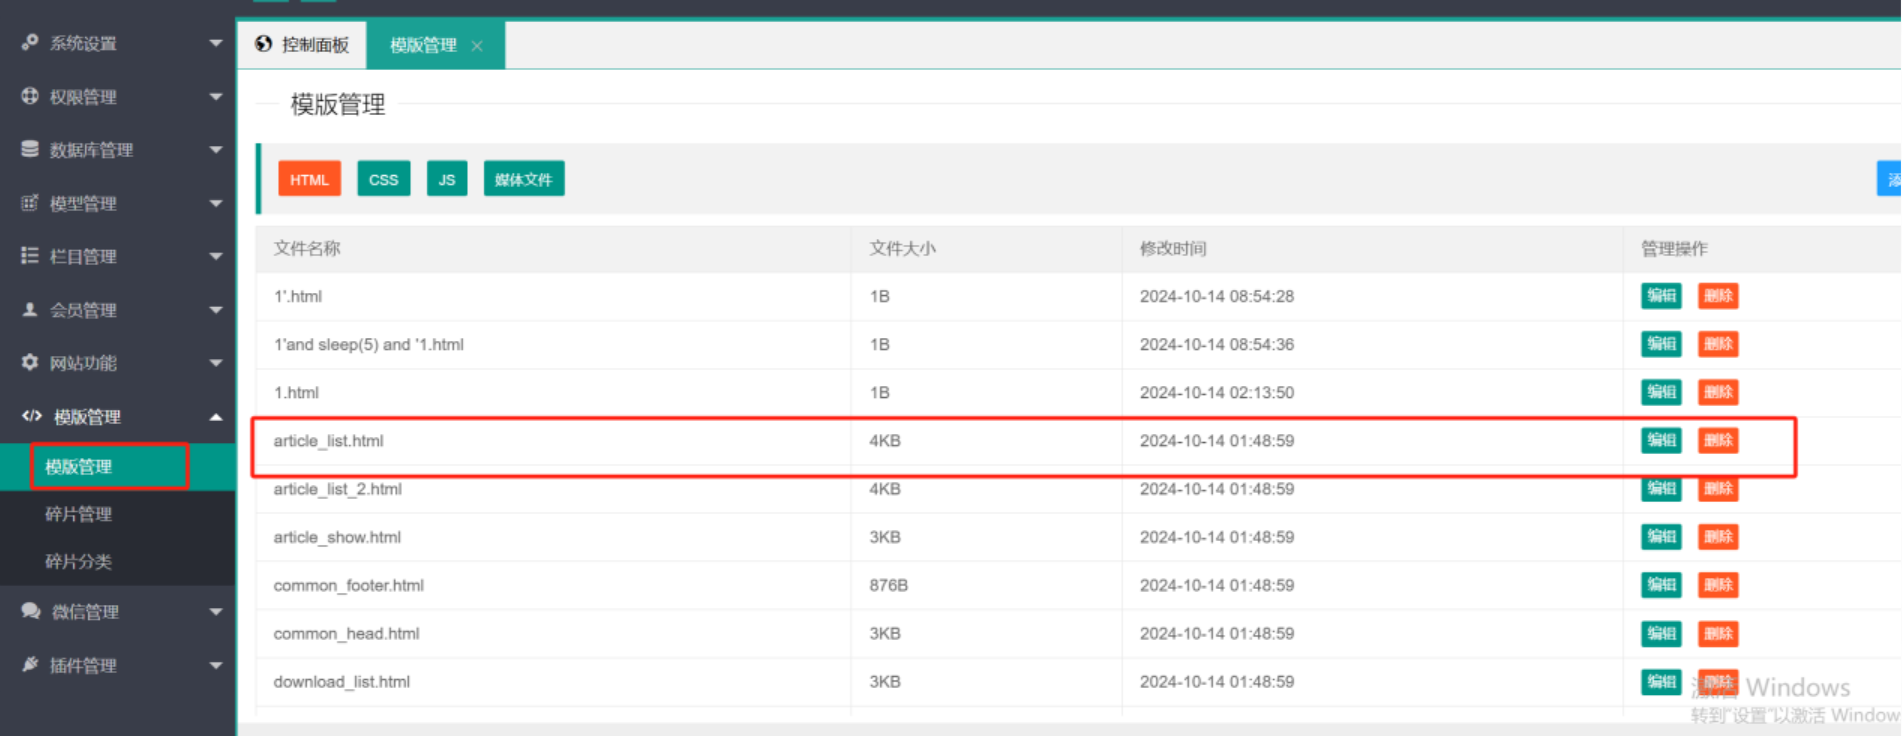The width and height of the screenshot is (1902, 736).
Task: Click the 系统设置 key icon in sidebar
Action: point(30,42)
